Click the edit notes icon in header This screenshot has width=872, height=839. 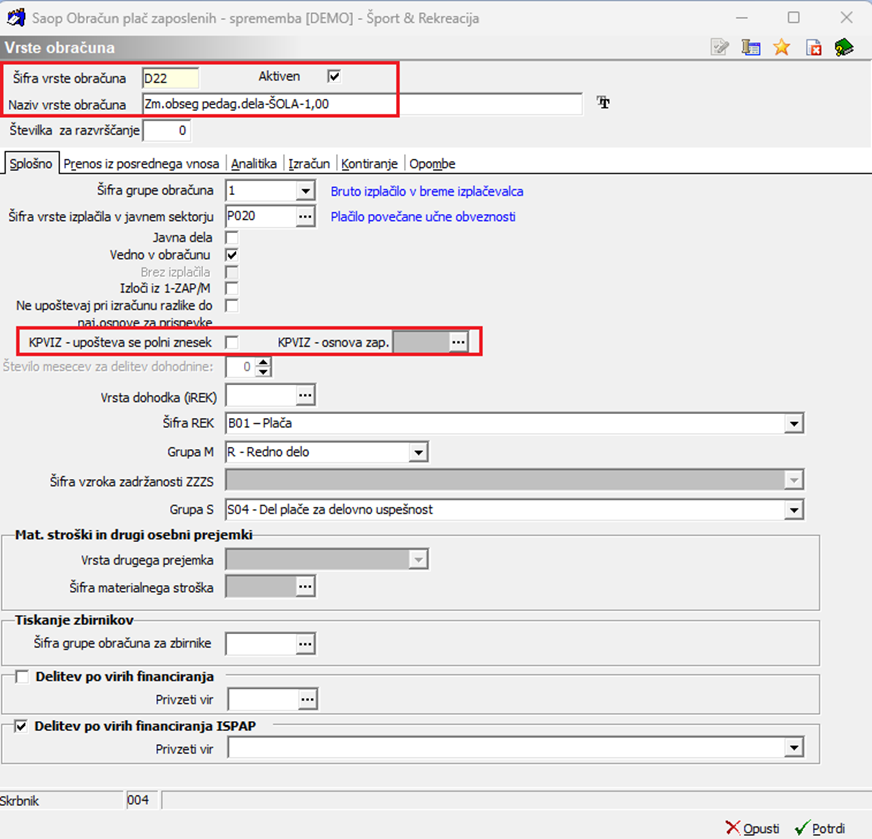point(720,47)
